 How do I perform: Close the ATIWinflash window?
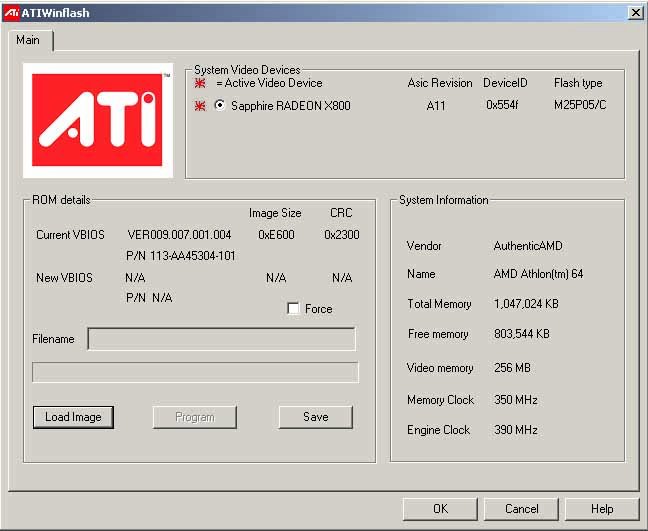tap(635, 12)
